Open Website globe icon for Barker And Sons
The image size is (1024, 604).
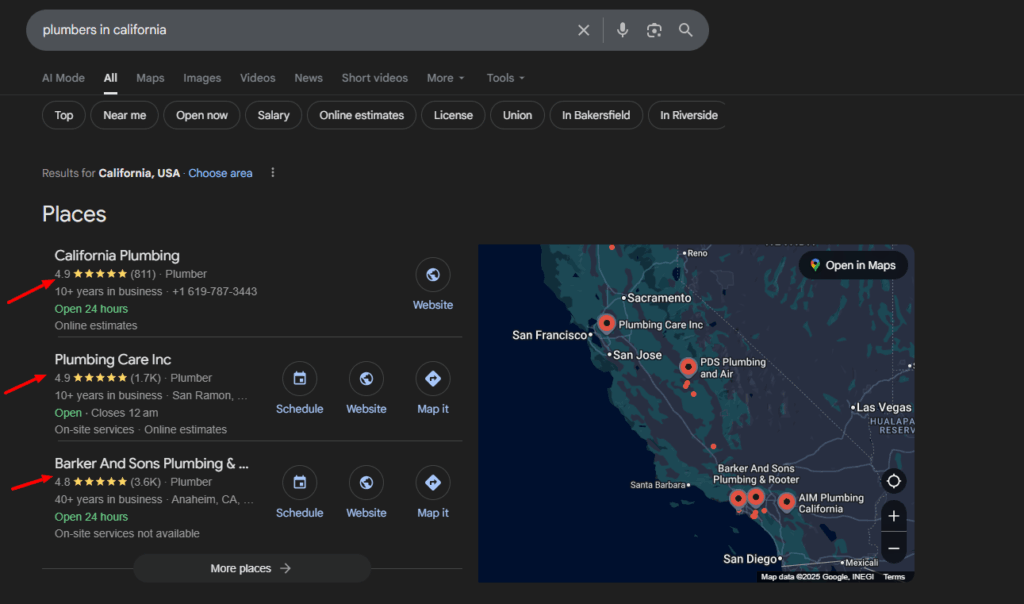(x=366, y=483)
